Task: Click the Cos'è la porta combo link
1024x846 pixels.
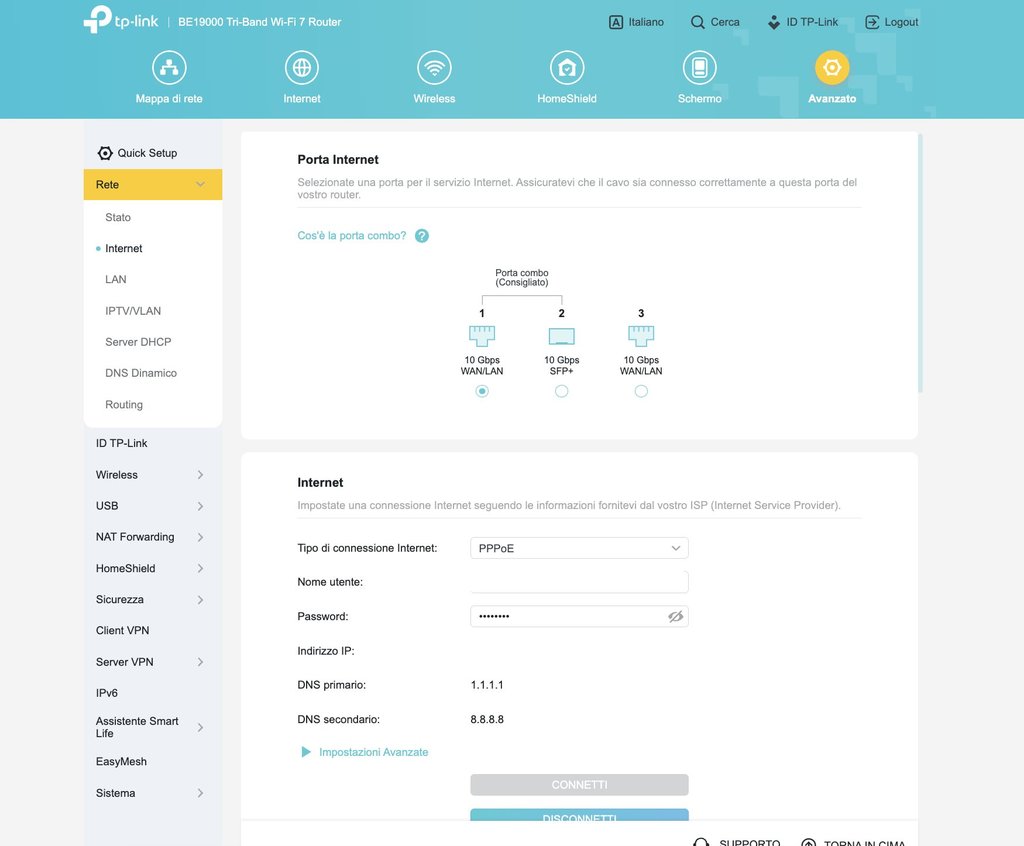Action: pyautogui.click(x=351, y=236)
